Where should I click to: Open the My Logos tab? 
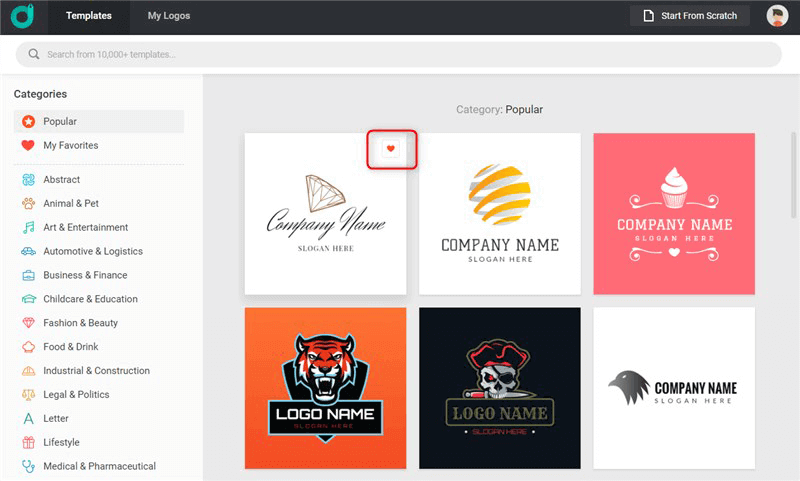click(x=169, y=16)
